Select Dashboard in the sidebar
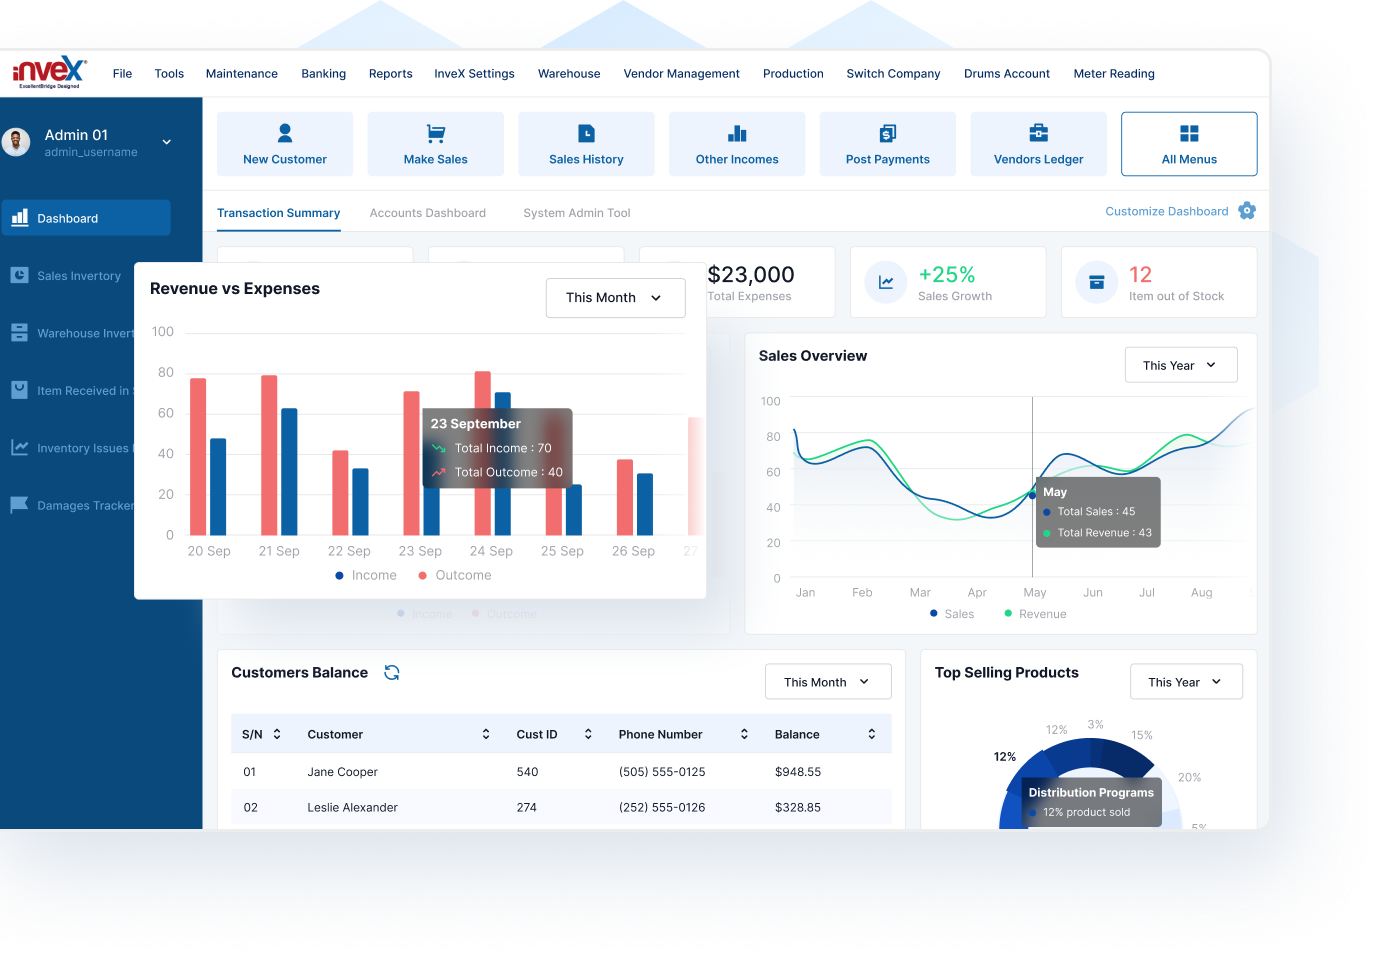Image resolution: width=1384 pixels, height=962 pixels. 86,218
